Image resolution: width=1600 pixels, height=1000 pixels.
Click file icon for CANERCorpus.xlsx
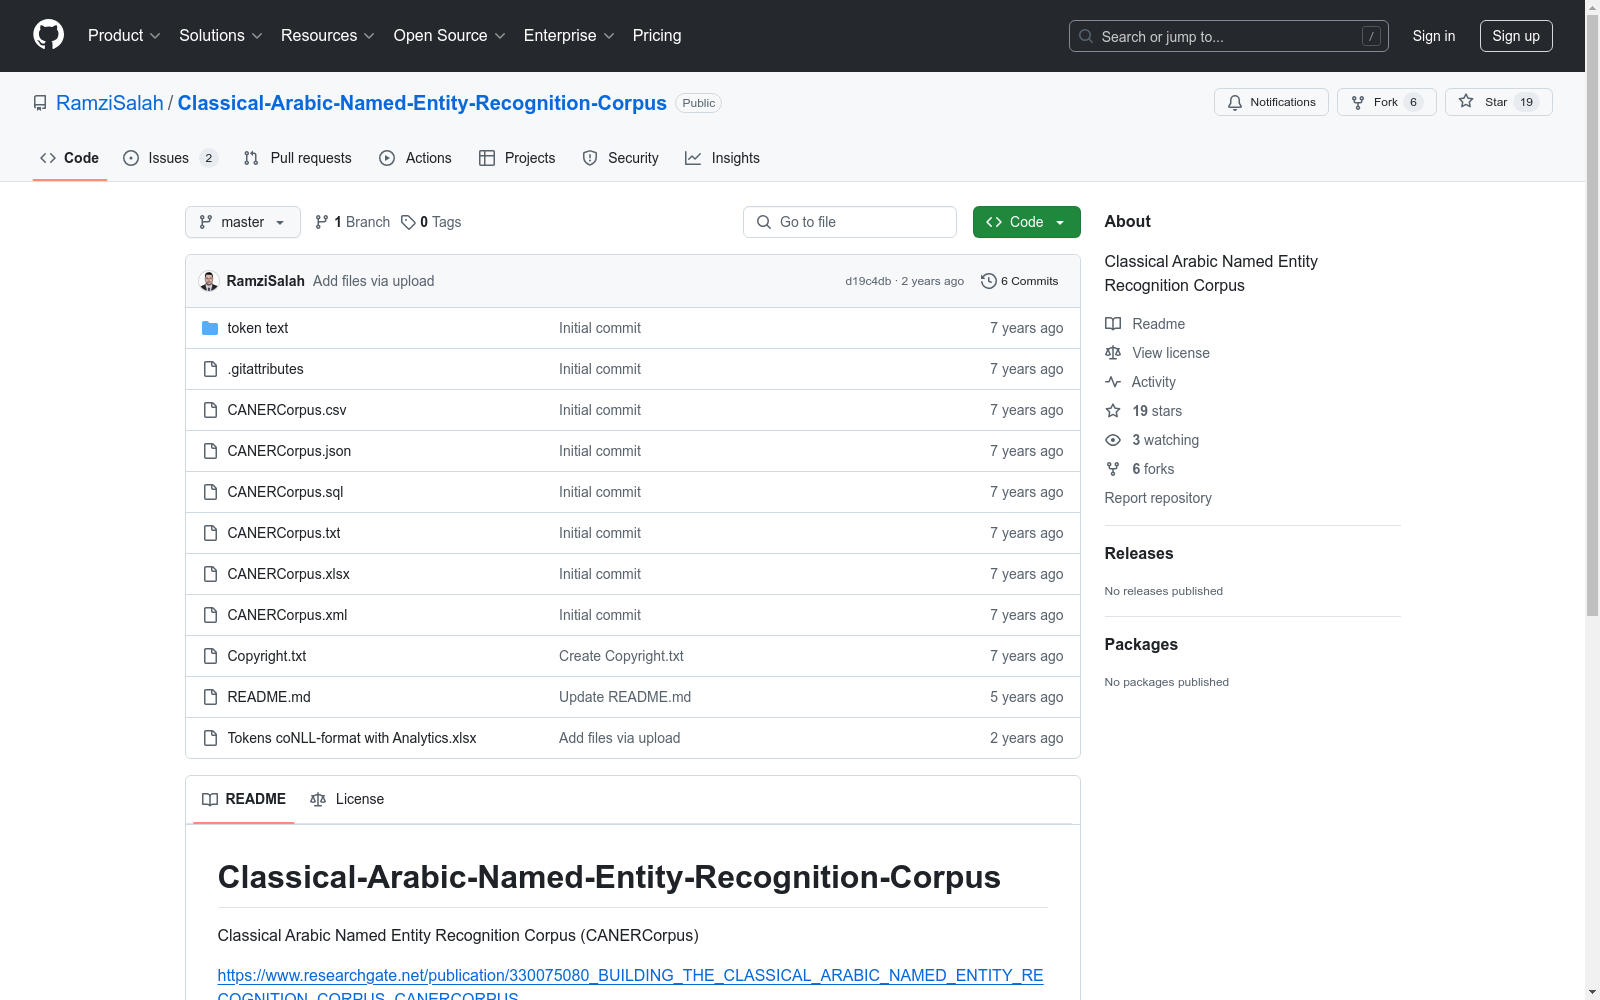[210, 574]
